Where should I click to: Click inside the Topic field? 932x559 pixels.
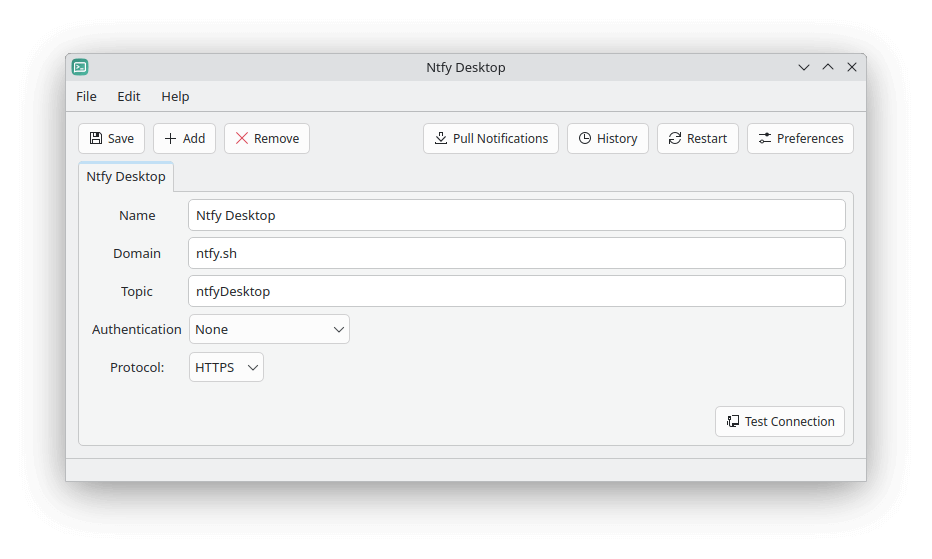point(516,291)
